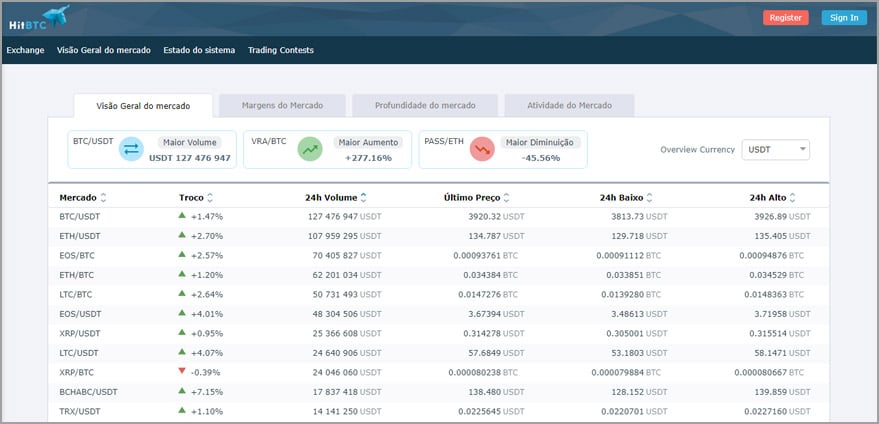
Task: Click 24h high value 0.00094876 BTC
Action: [x=771, y=255]
